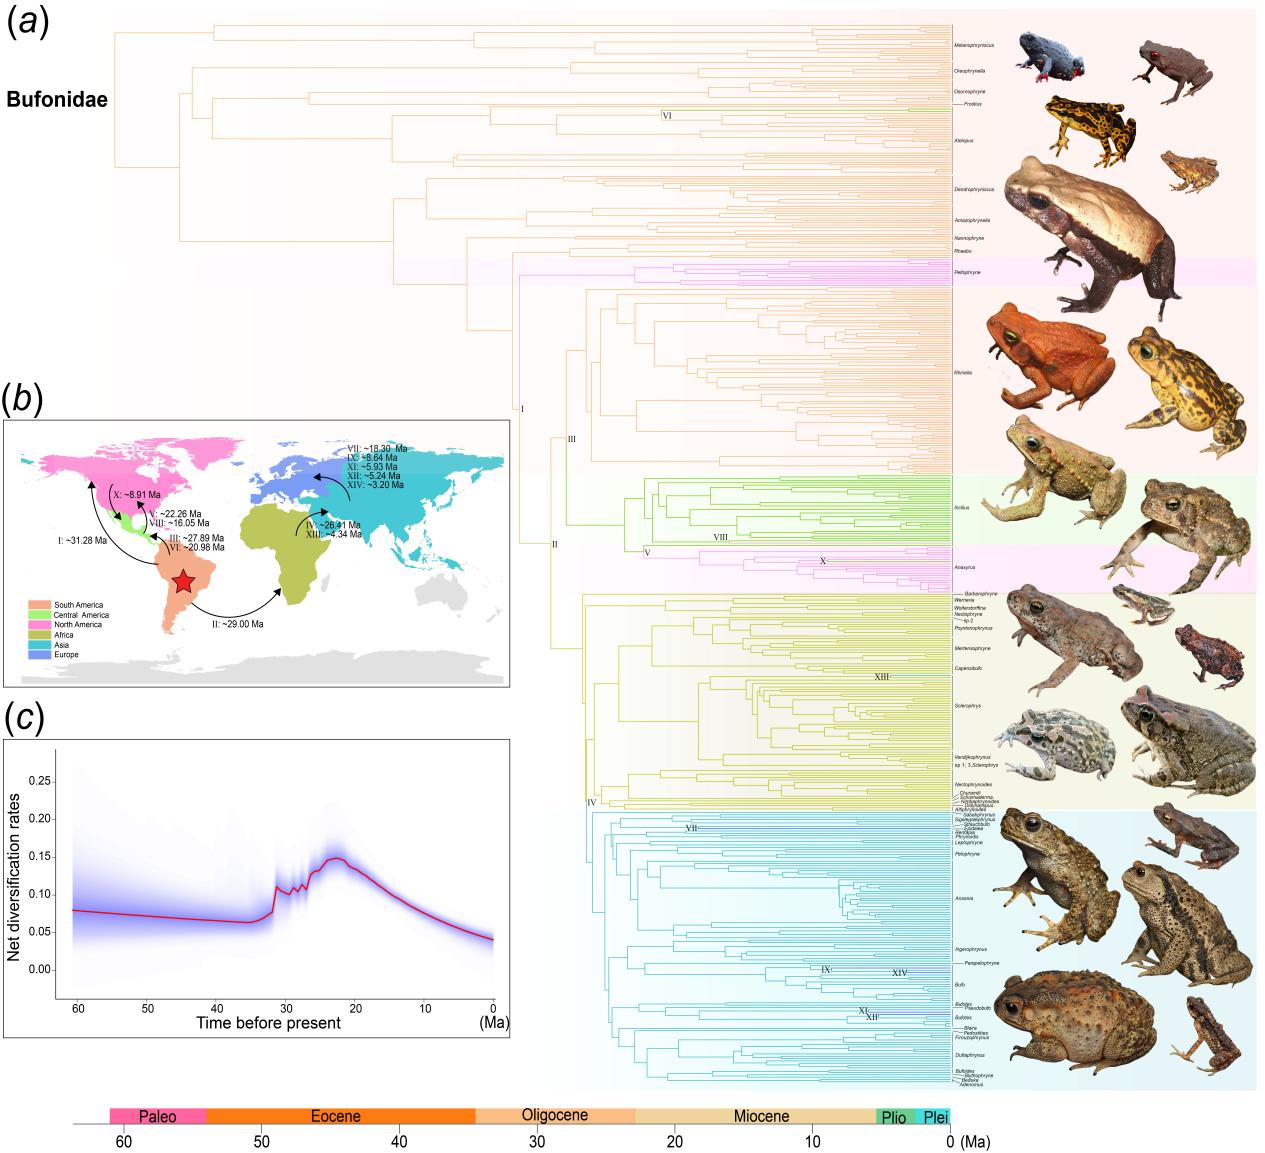Select the Plio segment of the timescale

[x=894, y=1116]
